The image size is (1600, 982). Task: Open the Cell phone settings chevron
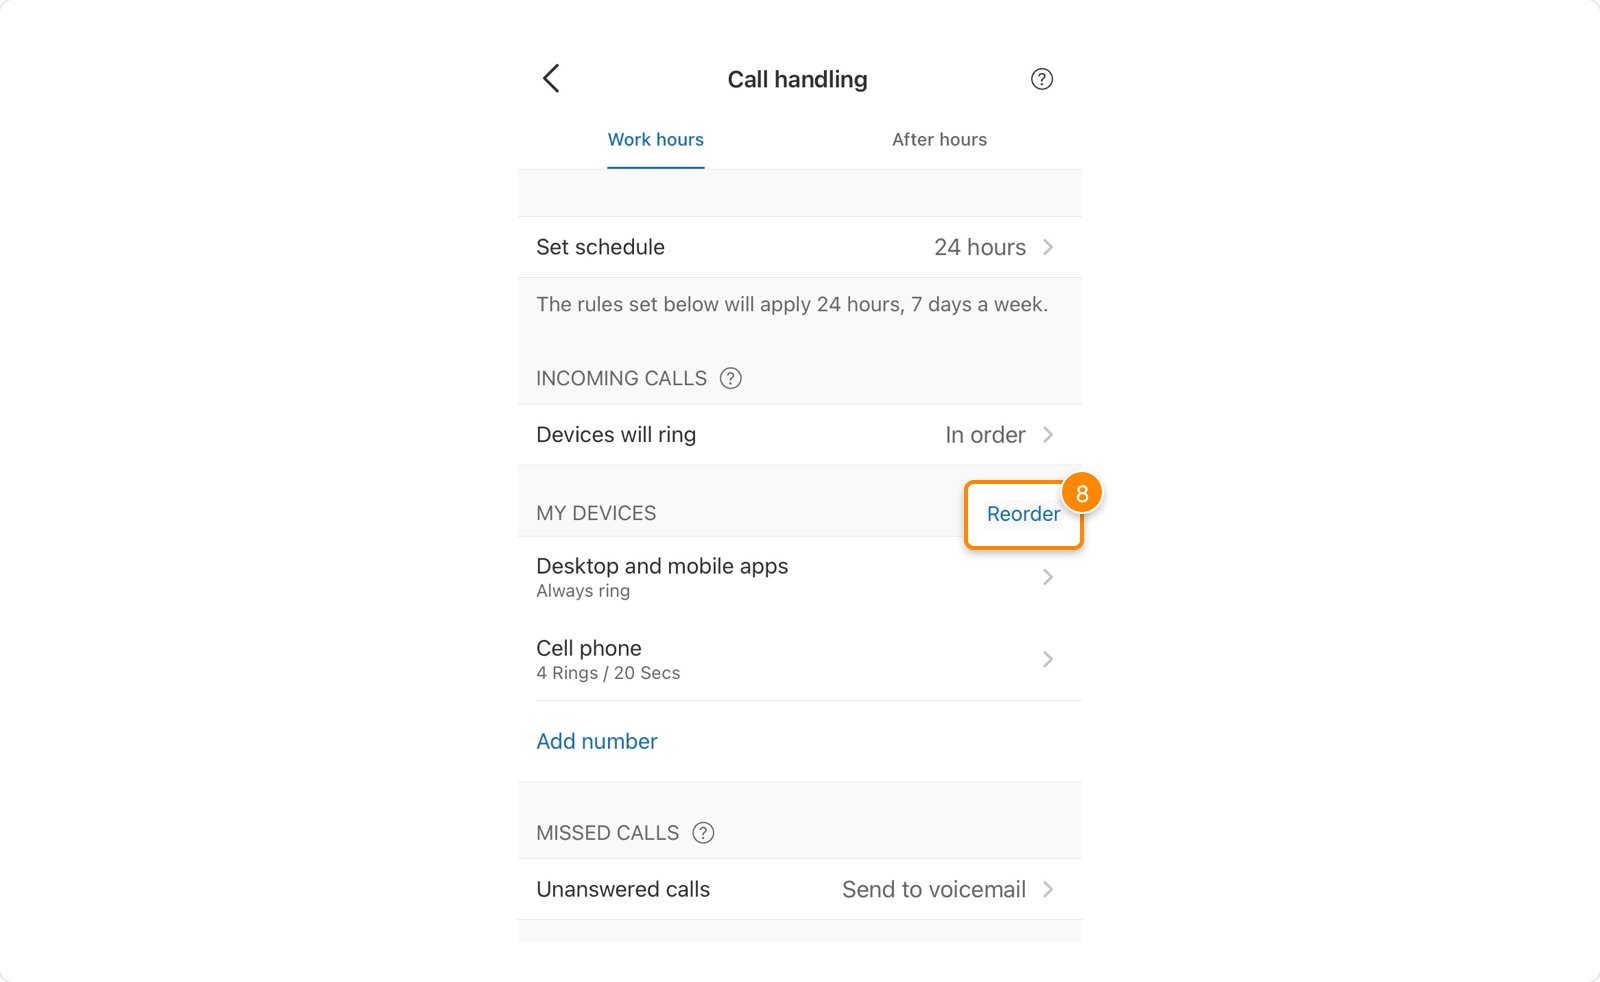[x=1048, y=659]
